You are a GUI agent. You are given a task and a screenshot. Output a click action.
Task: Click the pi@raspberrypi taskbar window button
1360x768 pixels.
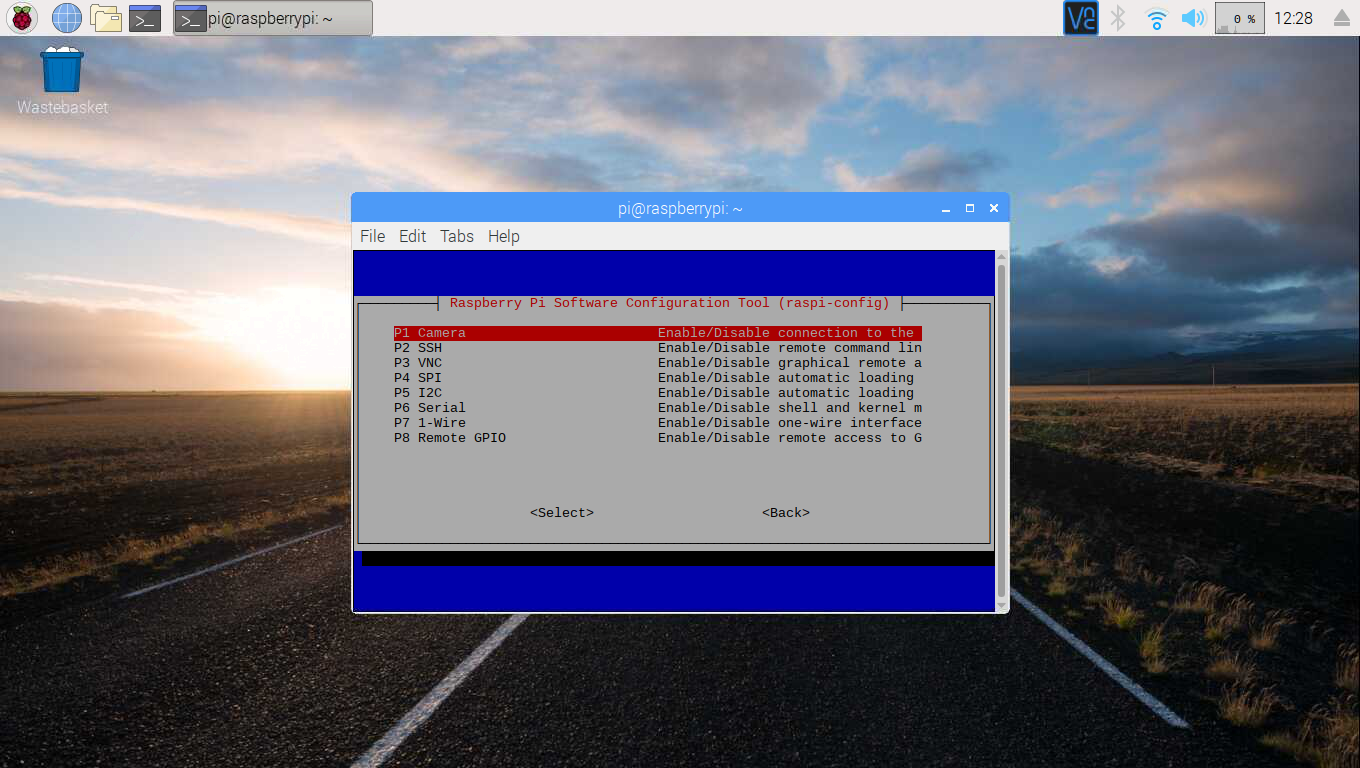[x=273, y=18]
